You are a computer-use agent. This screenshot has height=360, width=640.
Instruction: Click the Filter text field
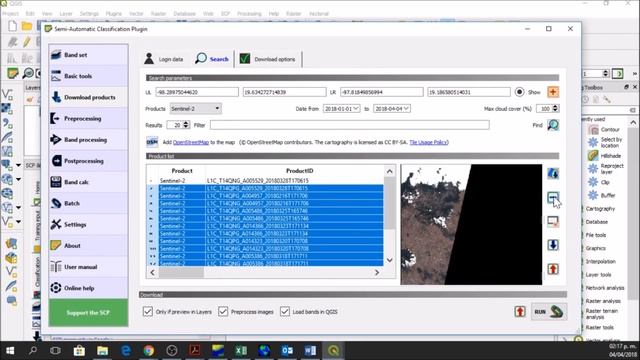[x=349, y=125]
